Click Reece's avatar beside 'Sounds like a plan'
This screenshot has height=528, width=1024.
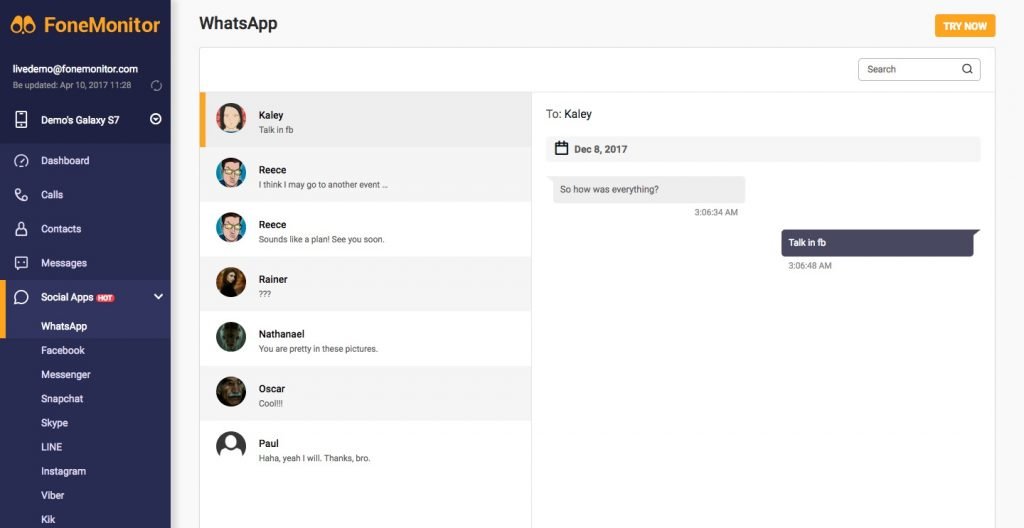click(231, 227)
